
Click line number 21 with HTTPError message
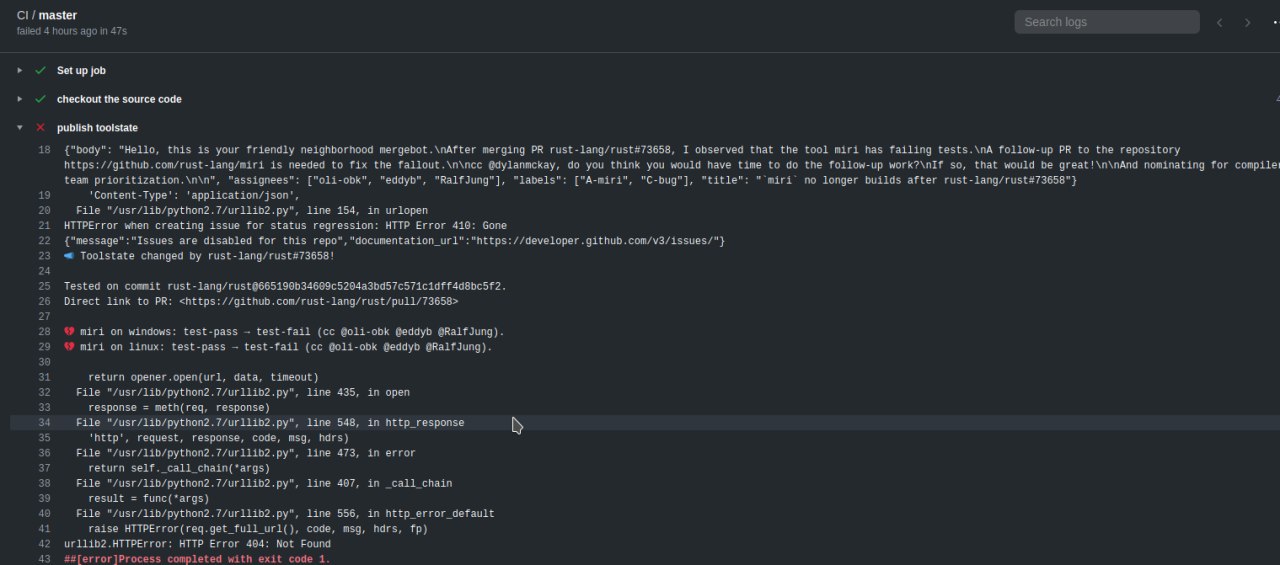pyautogui.click(x=44, y=226)
